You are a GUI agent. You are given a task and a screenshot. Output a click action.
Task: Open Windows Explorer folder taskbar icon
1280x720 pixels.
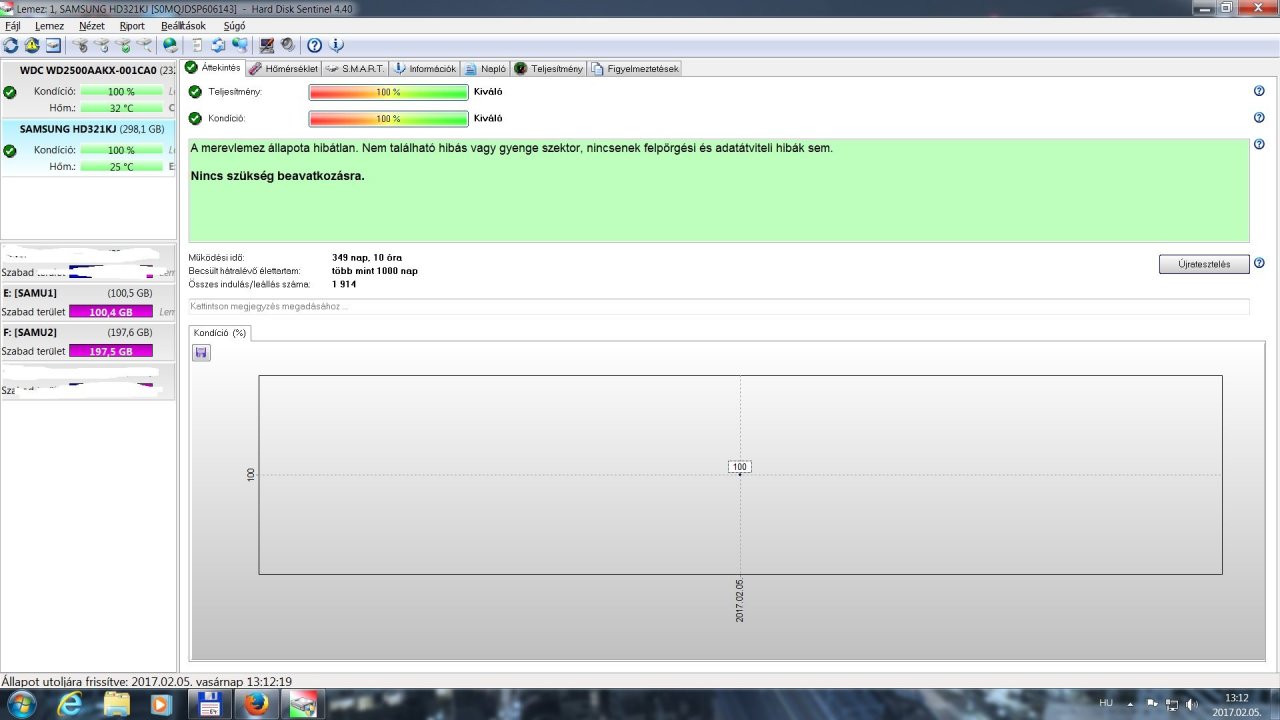click(x=116, y=704)
